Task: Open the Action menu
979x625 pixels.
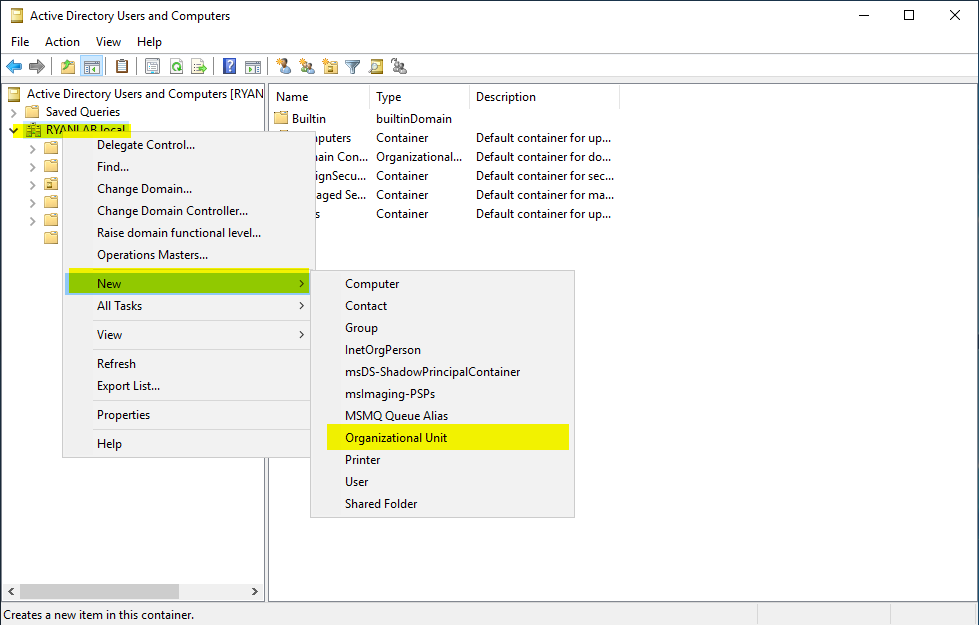Action: (62, 41)
